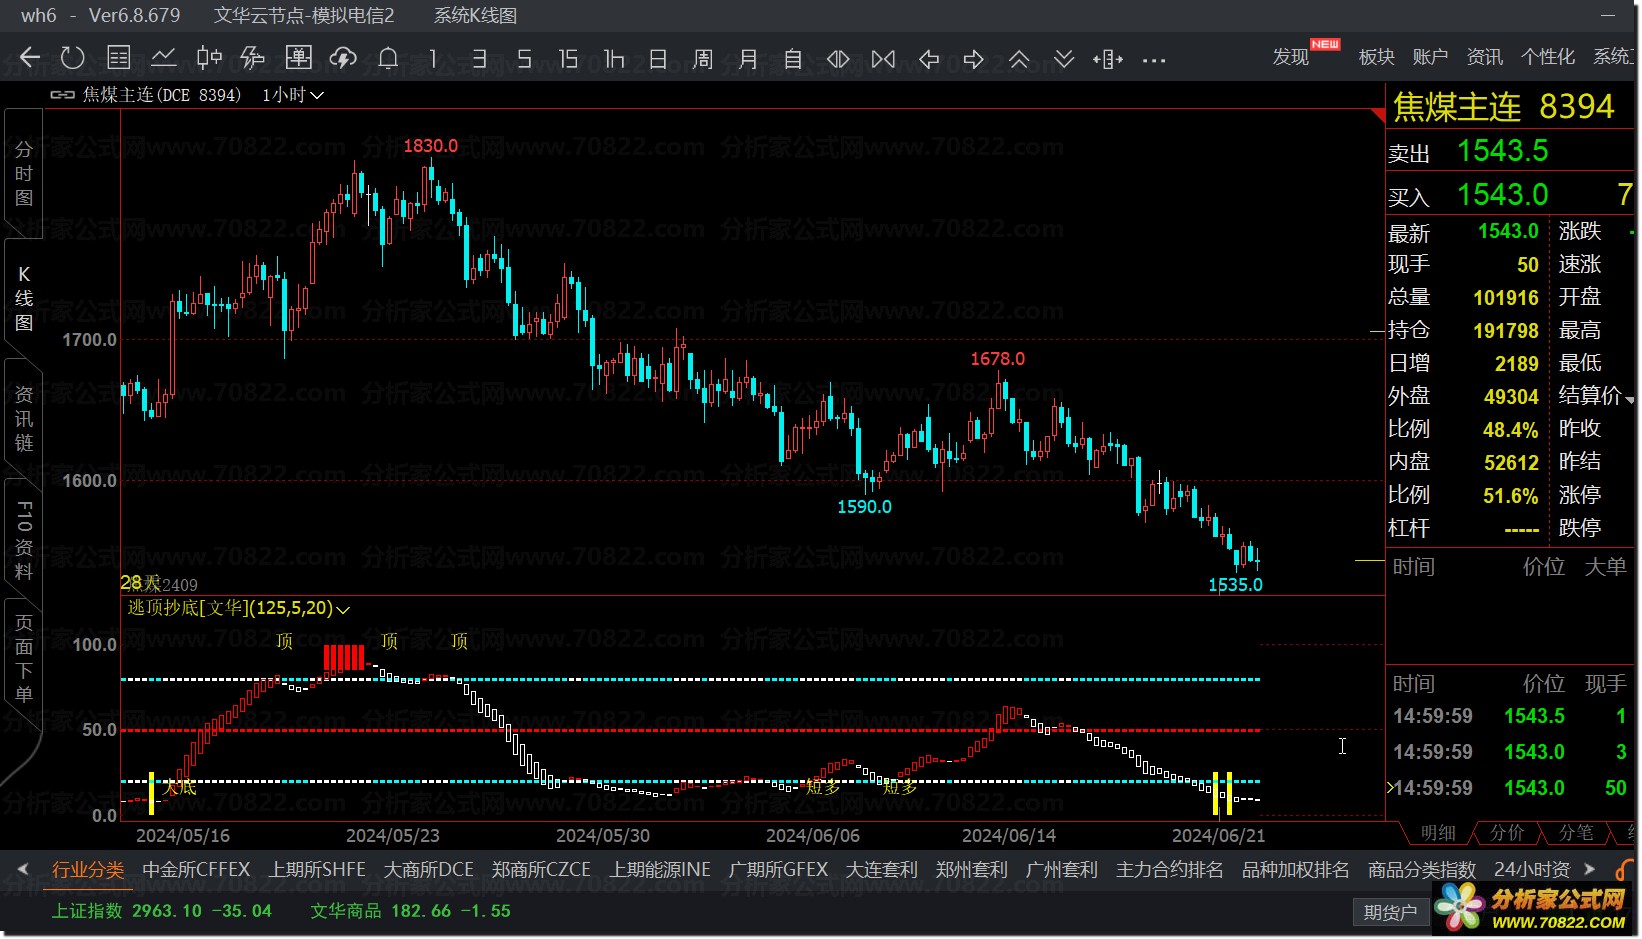Open the F10资料 side tab
Screen dimensions: 1642x939
pos(23,540)
